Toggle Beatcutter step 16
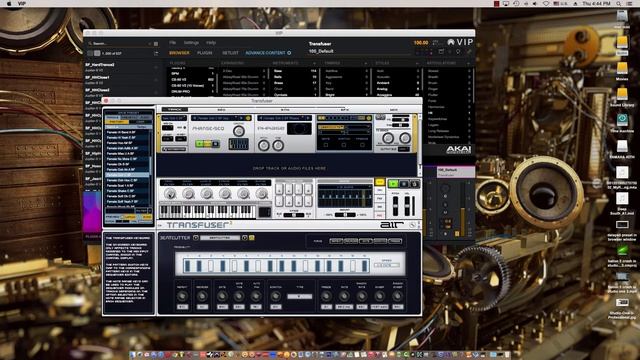The height and width of the screenshot is (360, 640). [x=364, y=266]
